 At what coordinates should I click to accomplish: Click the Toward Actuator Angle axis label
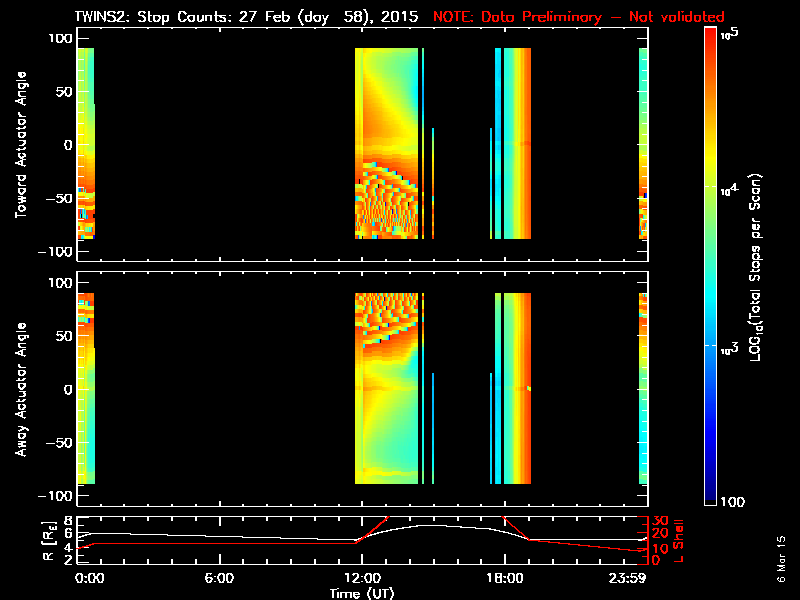[x=20, y=145]
